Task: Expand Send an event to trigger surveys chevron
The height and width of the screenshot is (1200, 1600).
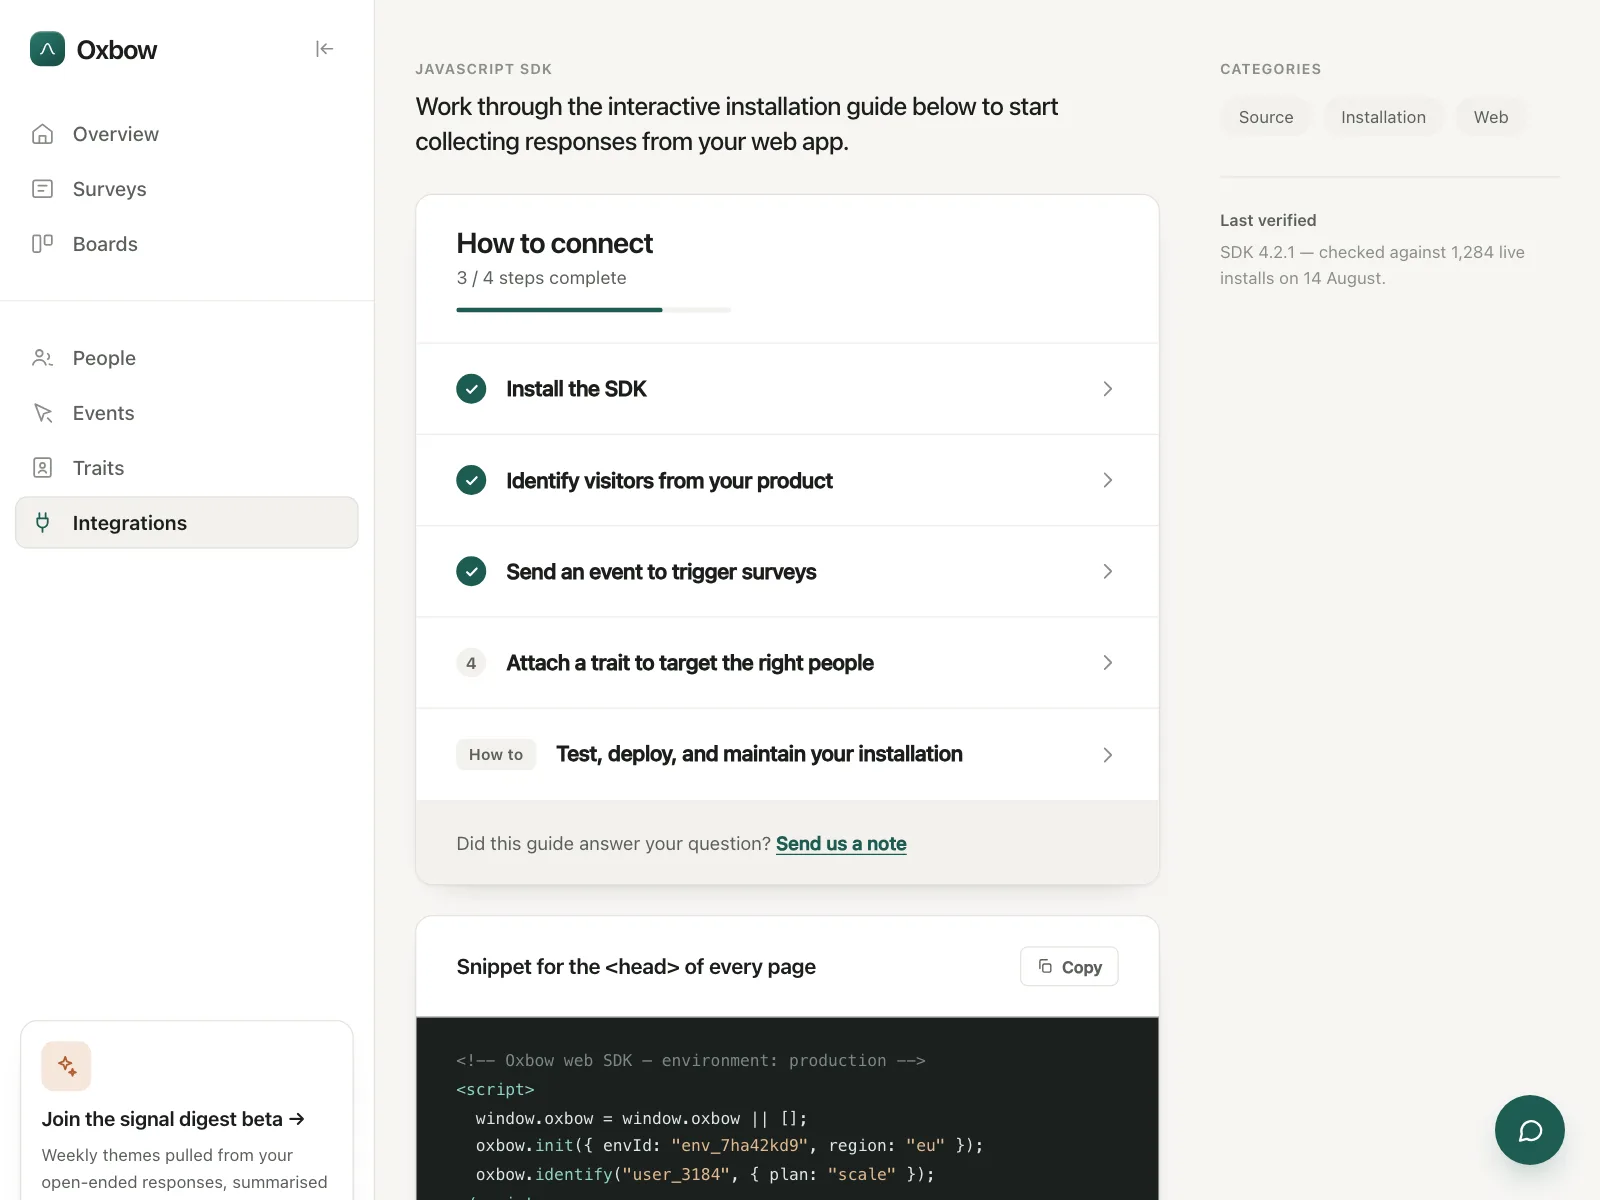Action: point(1107,572)
